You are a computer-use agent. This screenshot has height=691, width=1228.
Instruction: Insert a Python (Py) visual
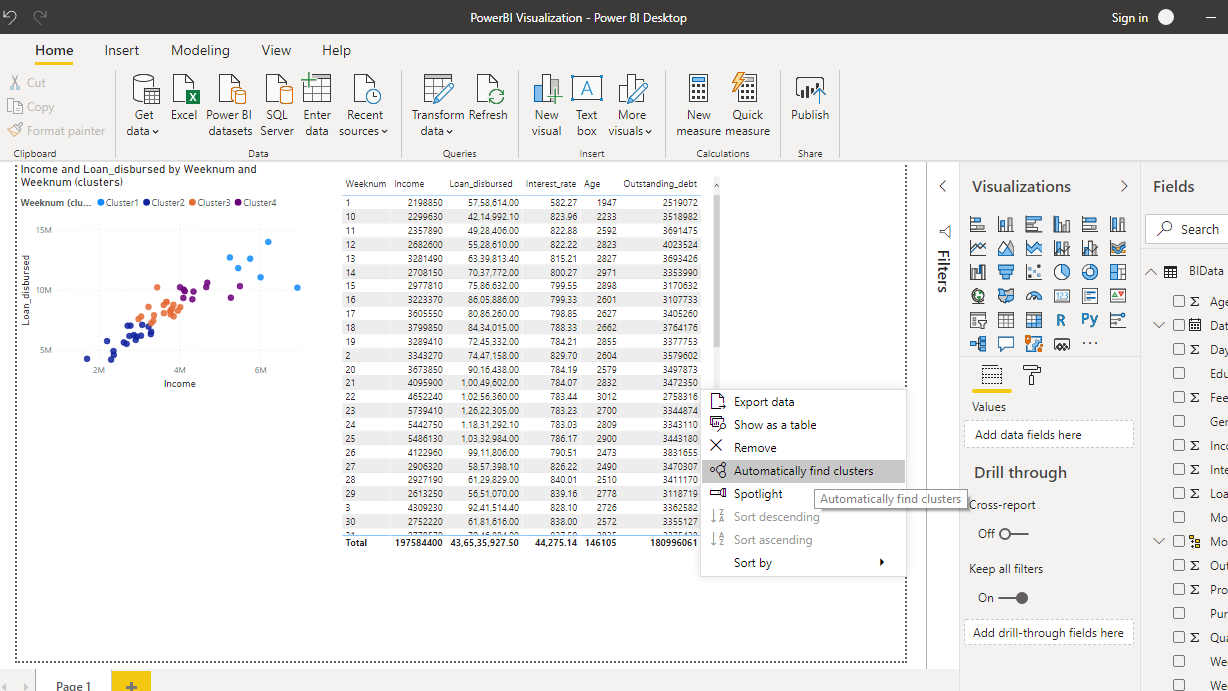1090,320
